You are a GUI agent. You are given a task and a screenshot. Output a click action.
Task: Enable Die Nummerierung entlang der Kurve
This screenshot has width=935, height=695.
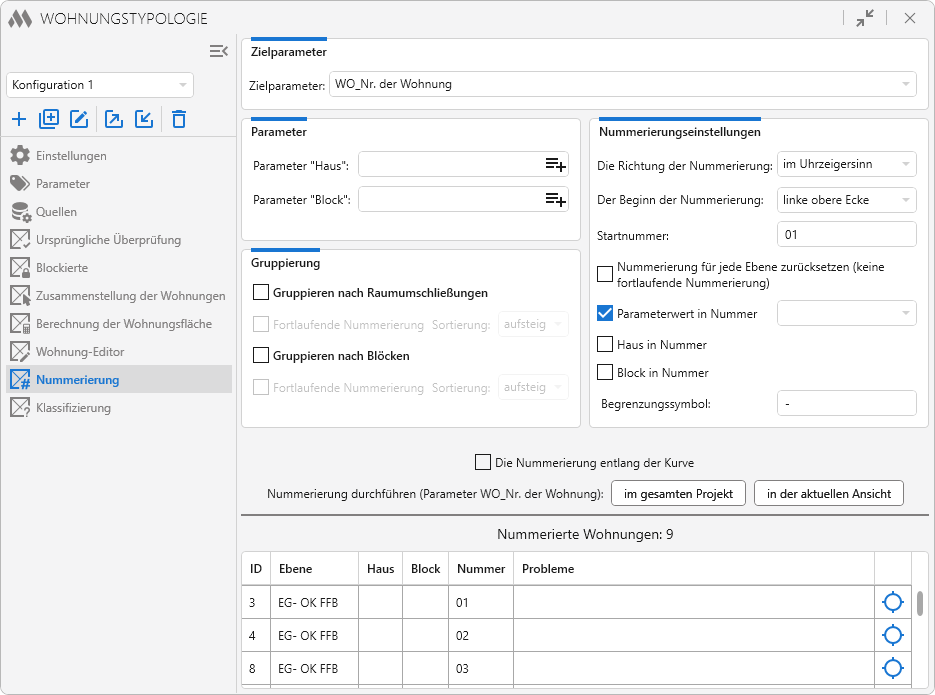pyautogui.click(x=483, y=462)
